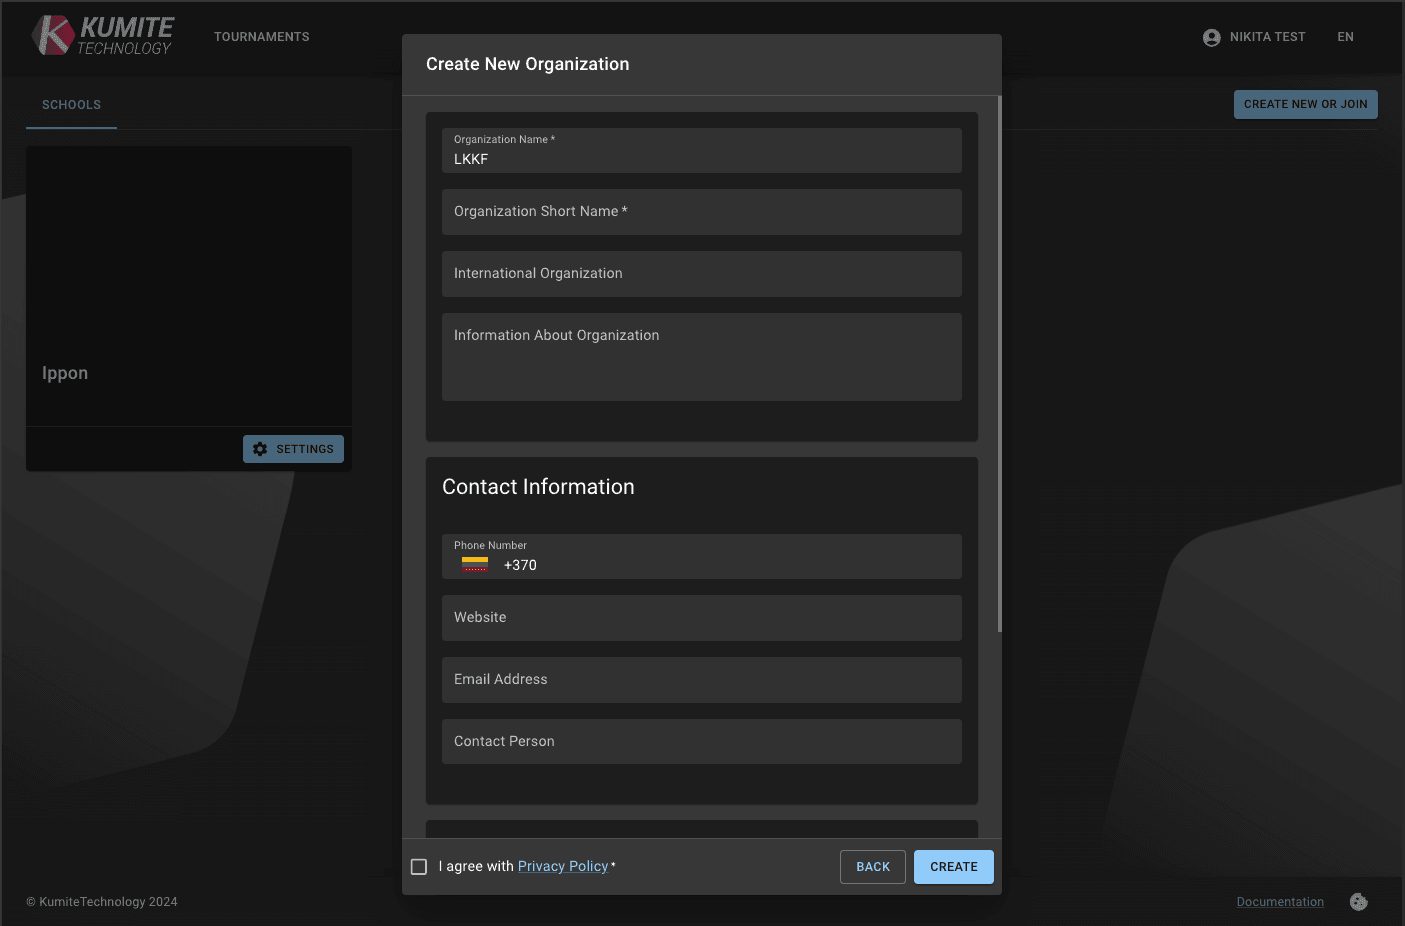Click the Contact Person field
Viewport: 1405px width, 926px height.
tap(701, 741)
